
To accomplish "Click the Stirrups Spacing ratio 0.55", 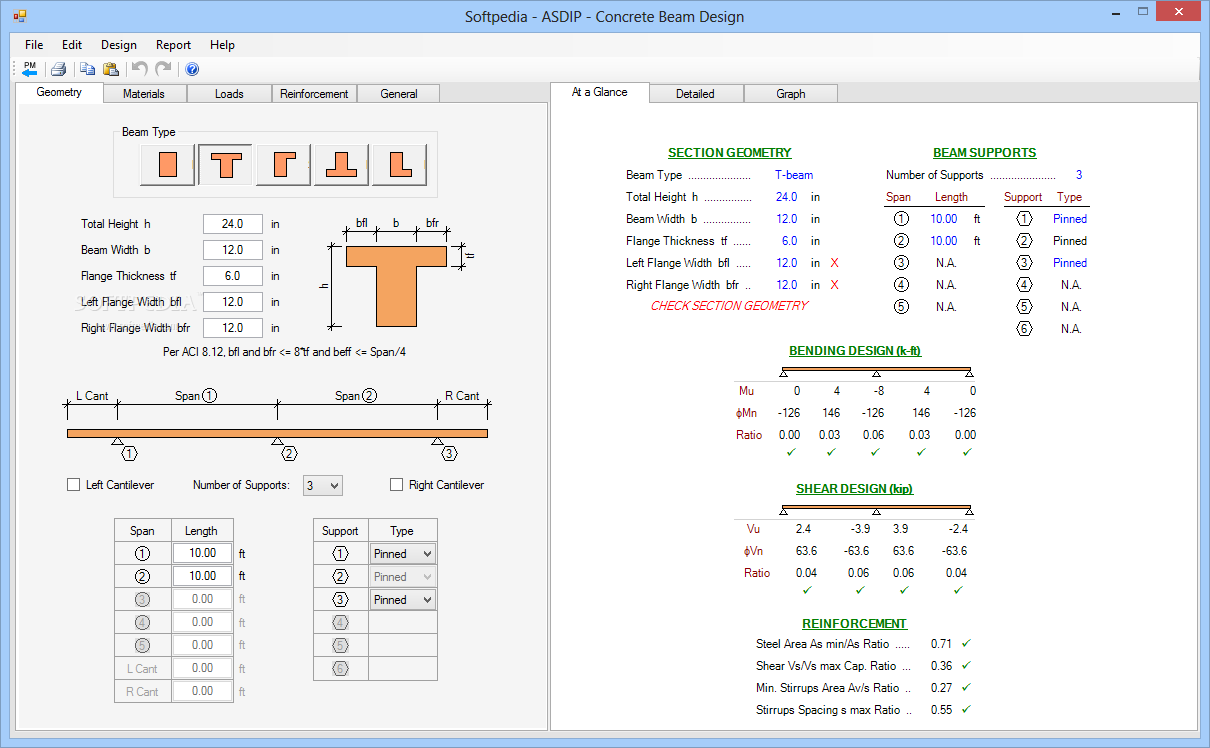I will (x=941, y=710).
